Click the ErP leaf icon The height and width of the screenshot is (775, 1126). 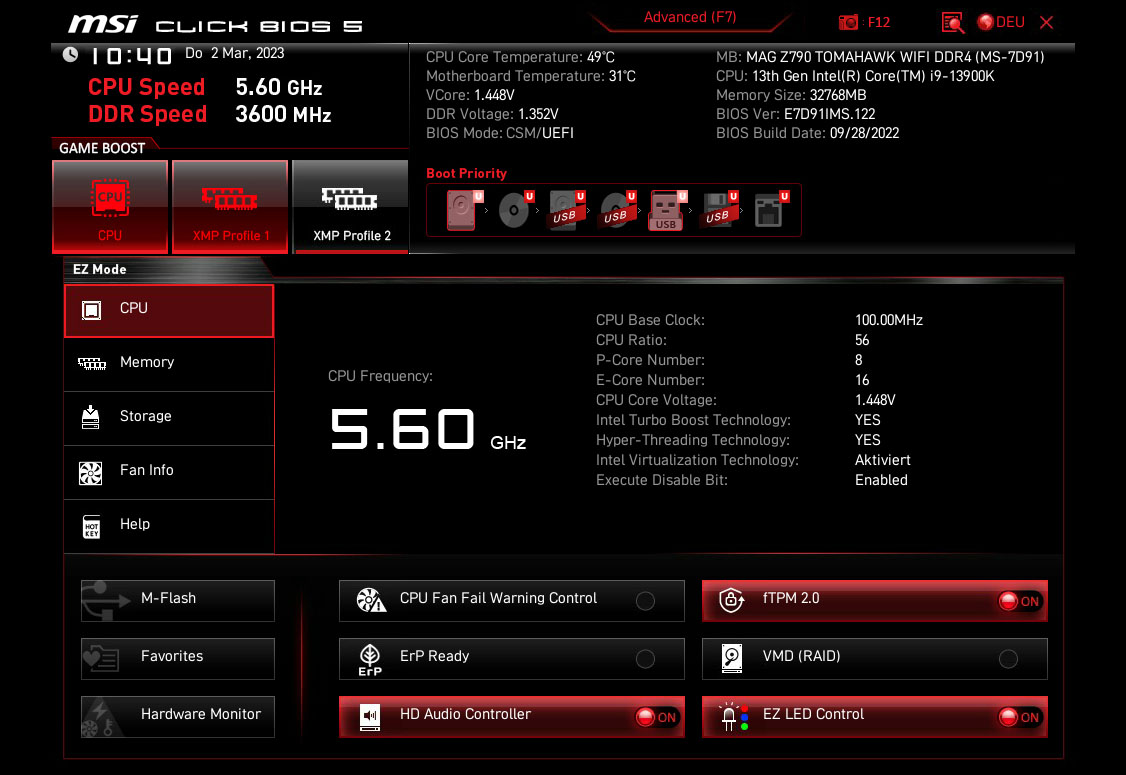(x=370, y=659)
